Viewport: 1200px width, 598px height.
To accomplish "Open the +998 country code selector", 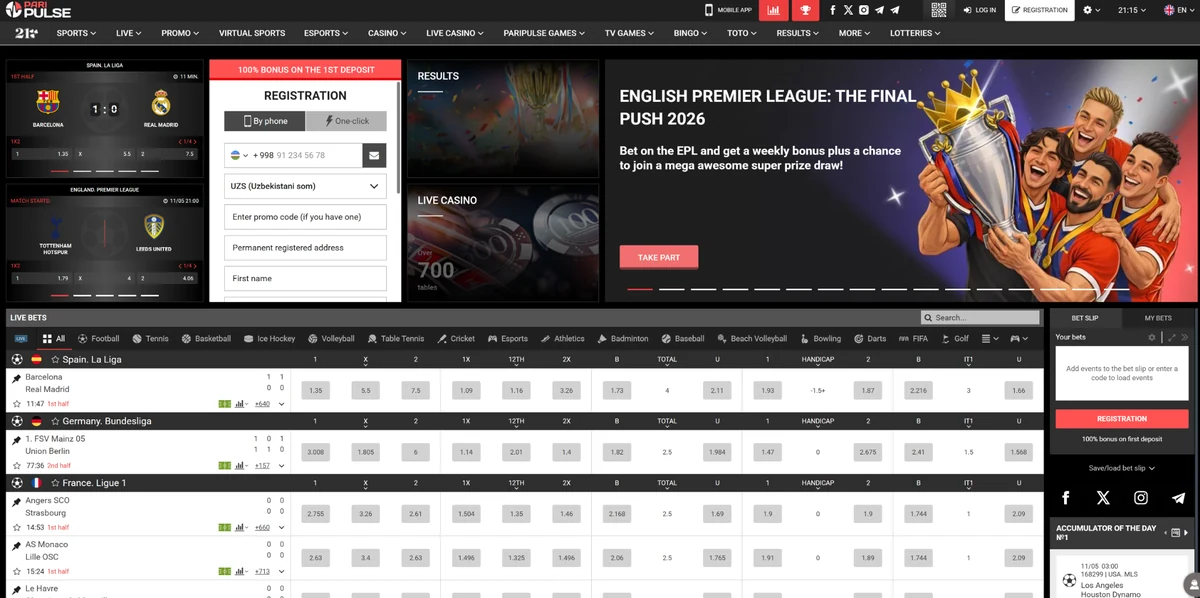I will (x=238, y=155).
